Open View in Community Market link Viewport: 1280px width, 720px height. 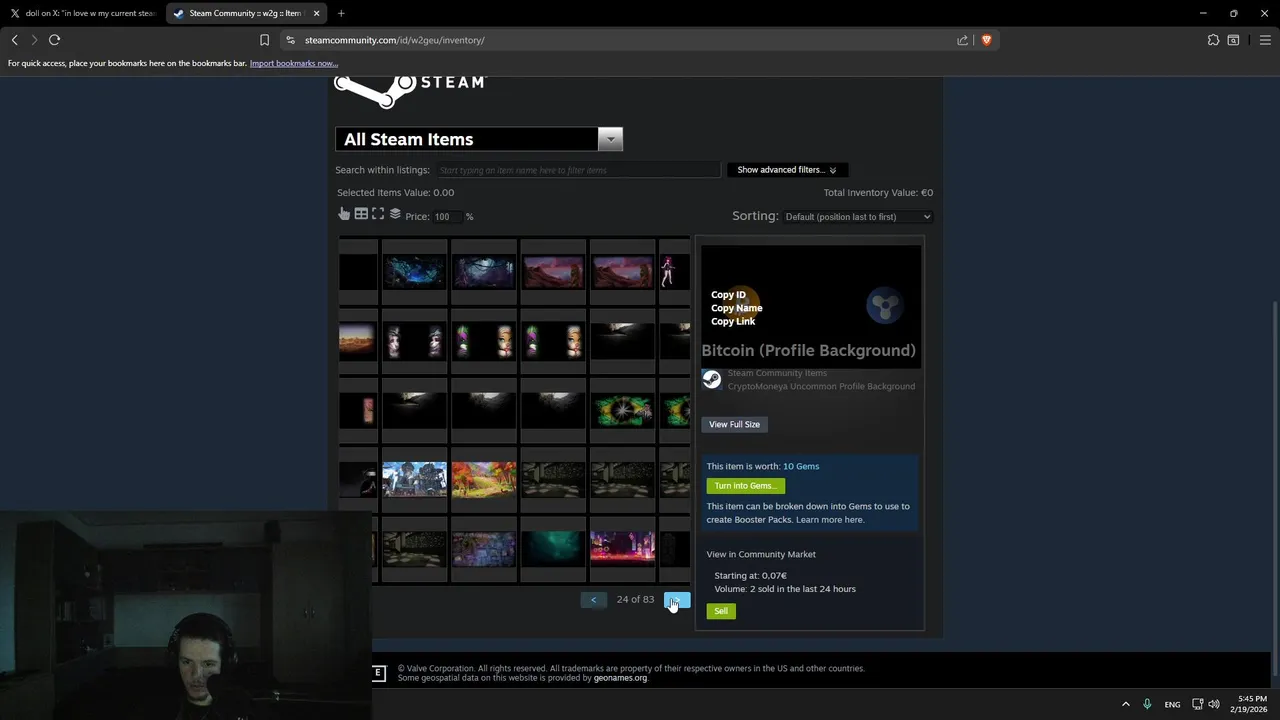click(x=761, y=554)
